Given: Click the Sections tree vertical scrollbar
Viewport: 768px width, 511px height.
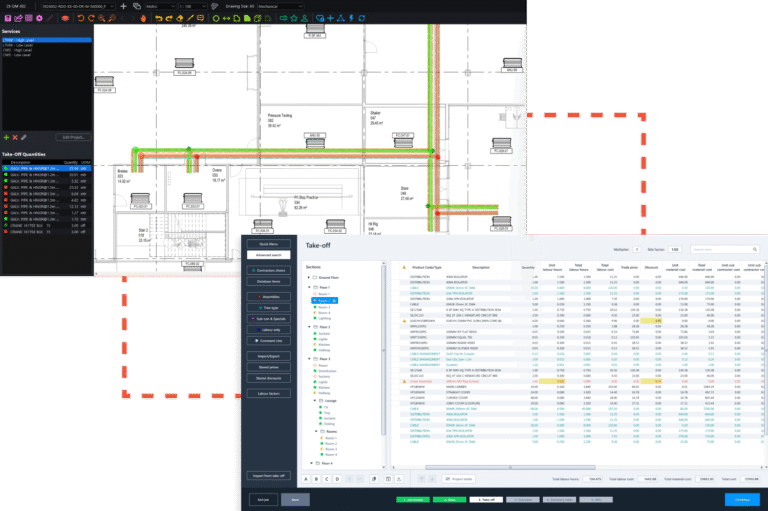Looking at the screenshot, I should tap(384, 350).
